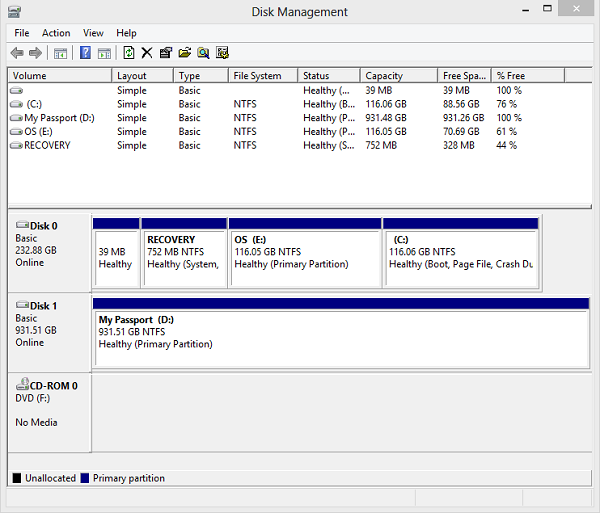This screenshot has height=513, width=600.
Task: Click the blue Primary partition legend swatch
Action: 85,478
